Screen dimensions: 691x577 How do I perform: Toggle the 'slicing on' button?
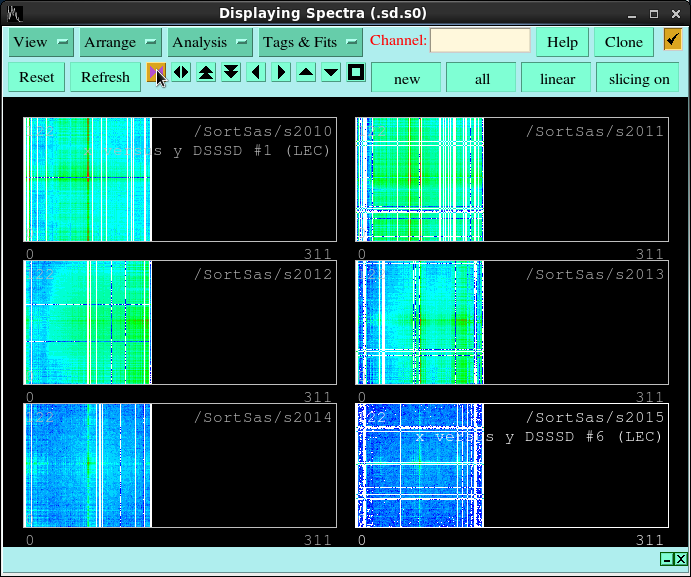(638, 78)
